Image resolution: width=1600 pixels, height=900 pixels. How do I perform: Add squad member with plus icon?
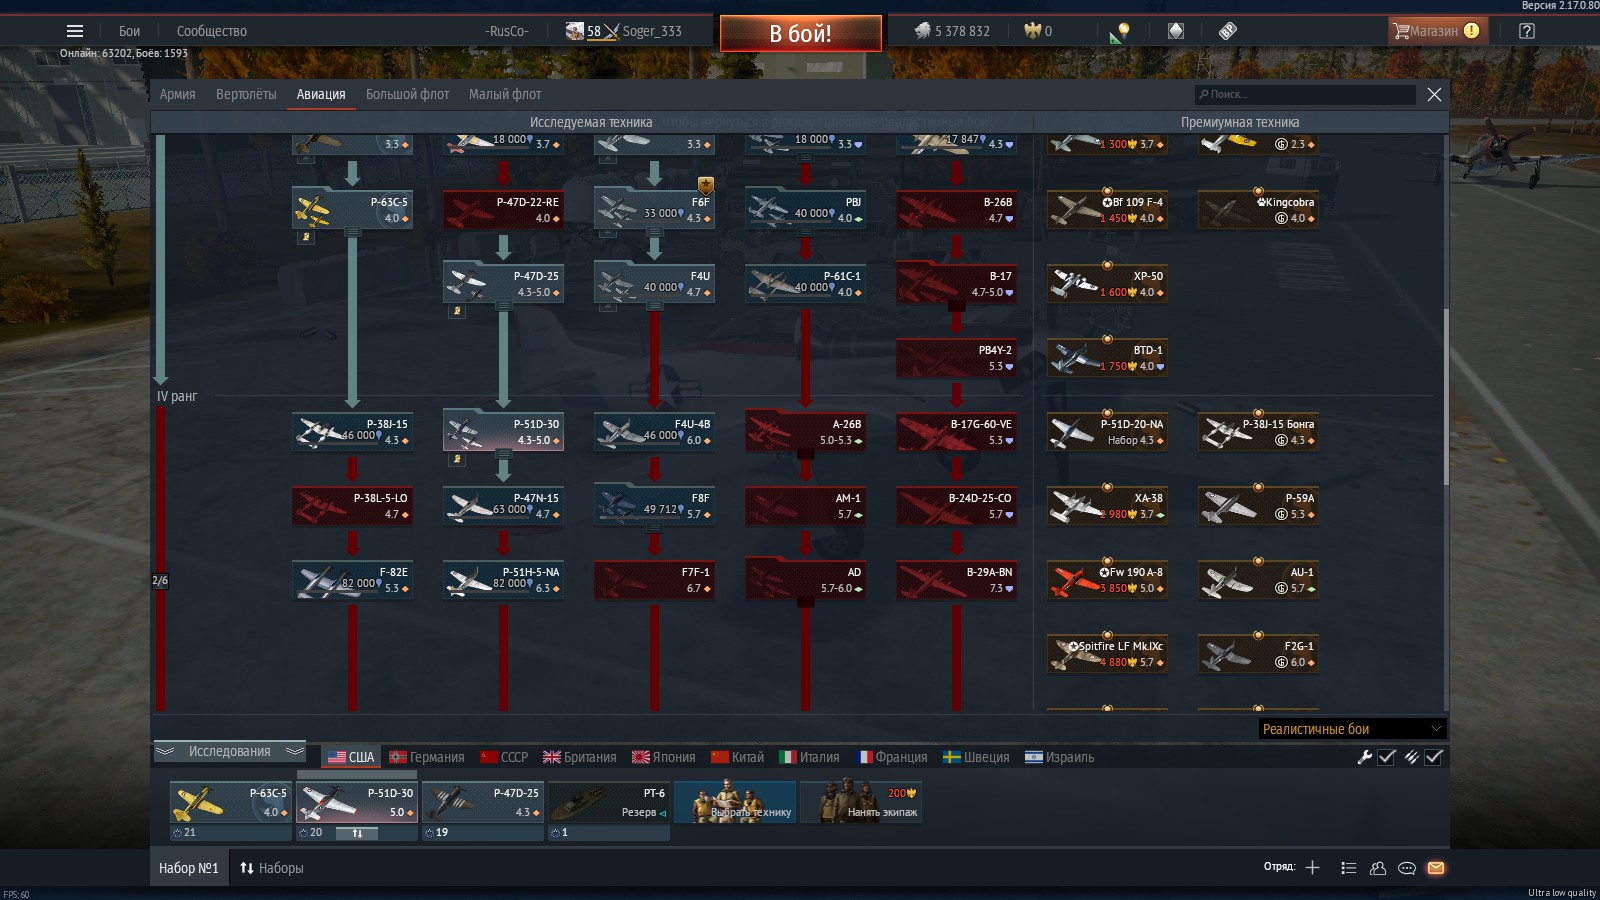(1312, 867)
